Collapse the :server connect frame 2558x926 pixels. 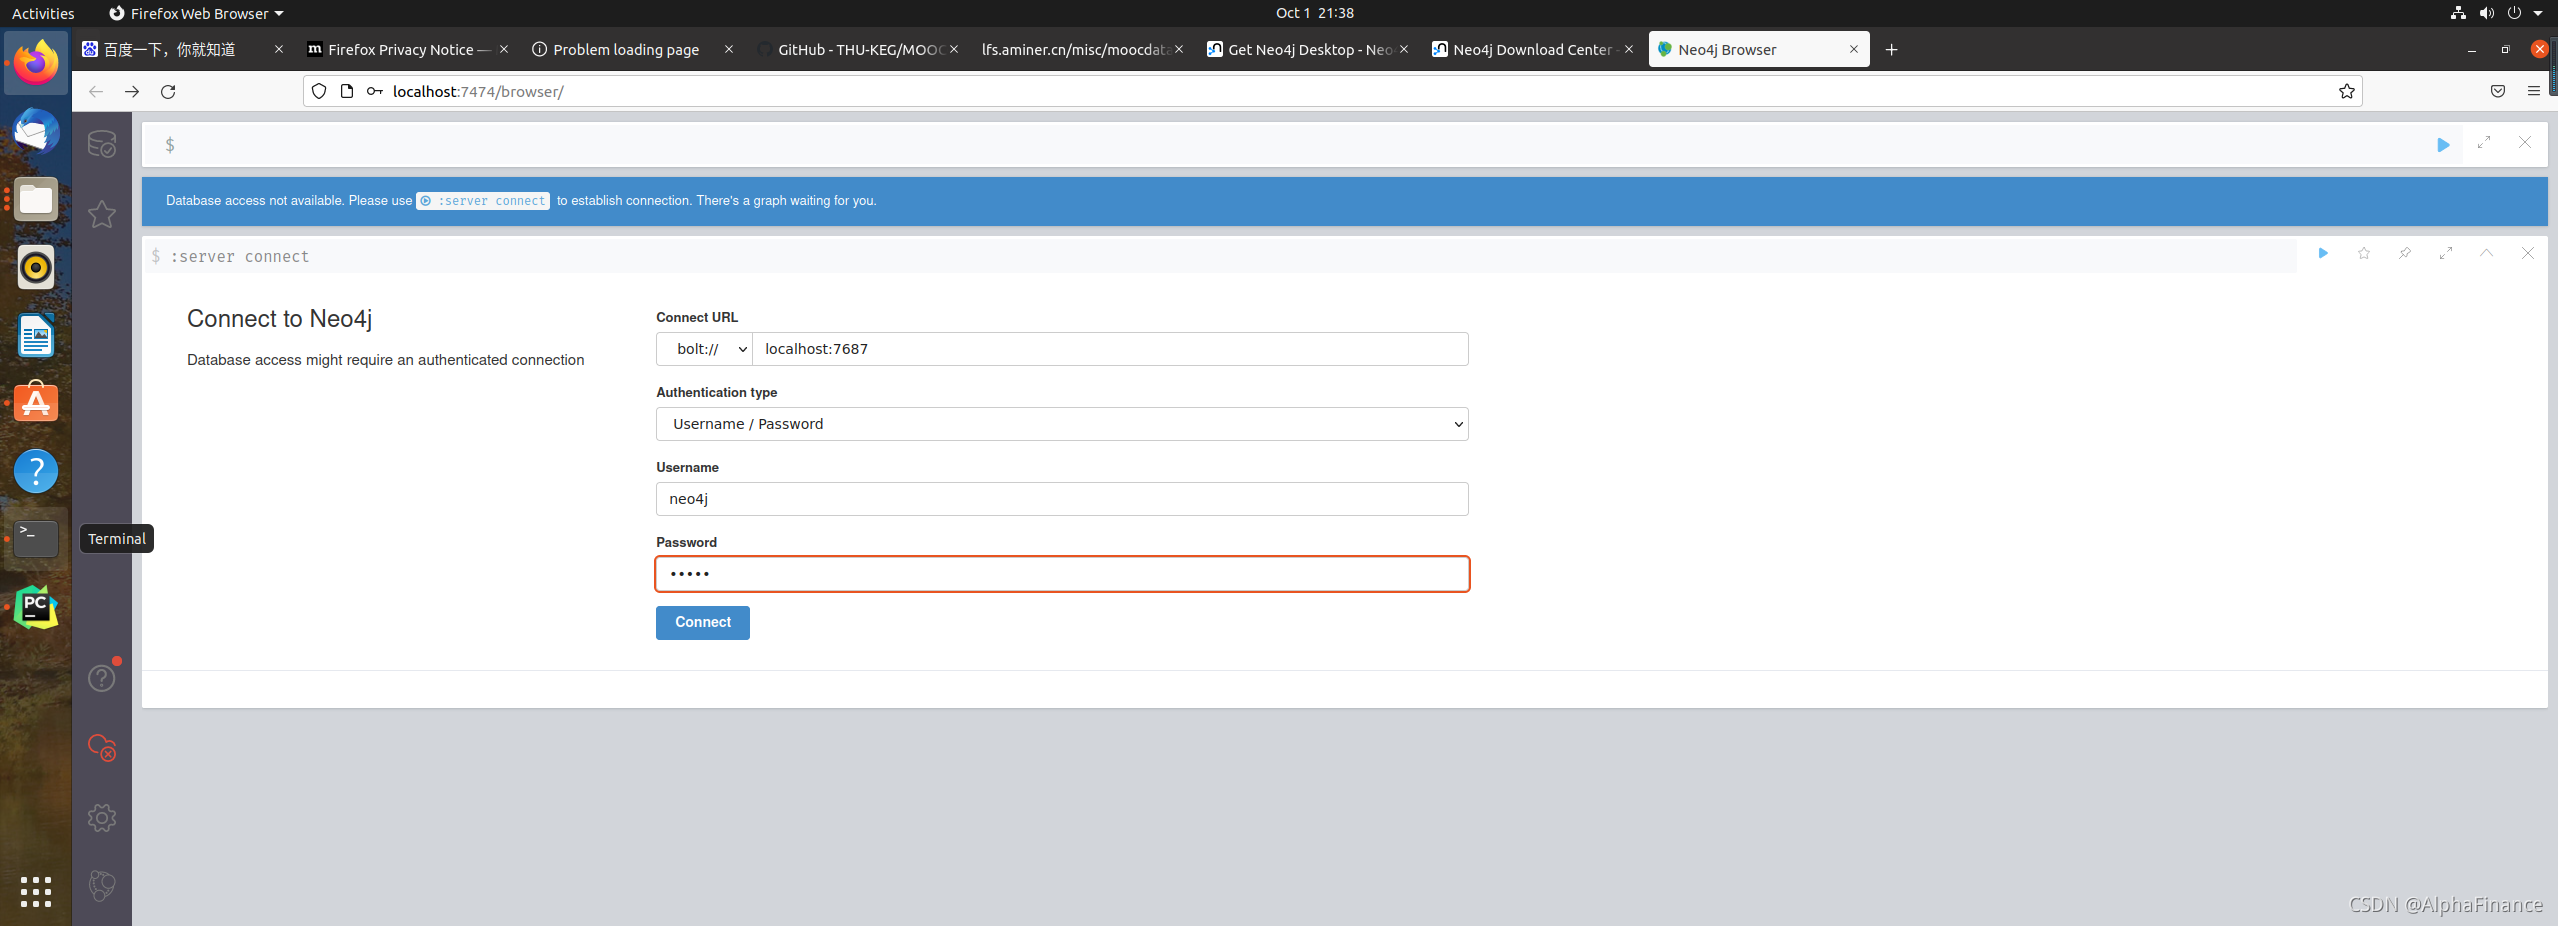point(2486,254)
